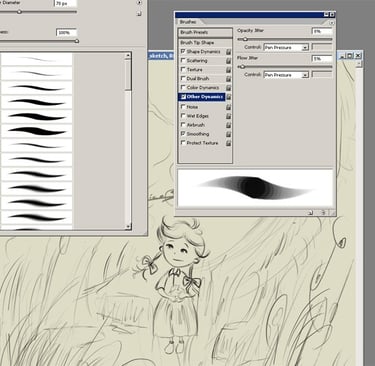Image resolution: width=375 pixels, height=366 pixels.
Task: Open the Opacity Jitter Control dropdown
Action: click(286, 48)
